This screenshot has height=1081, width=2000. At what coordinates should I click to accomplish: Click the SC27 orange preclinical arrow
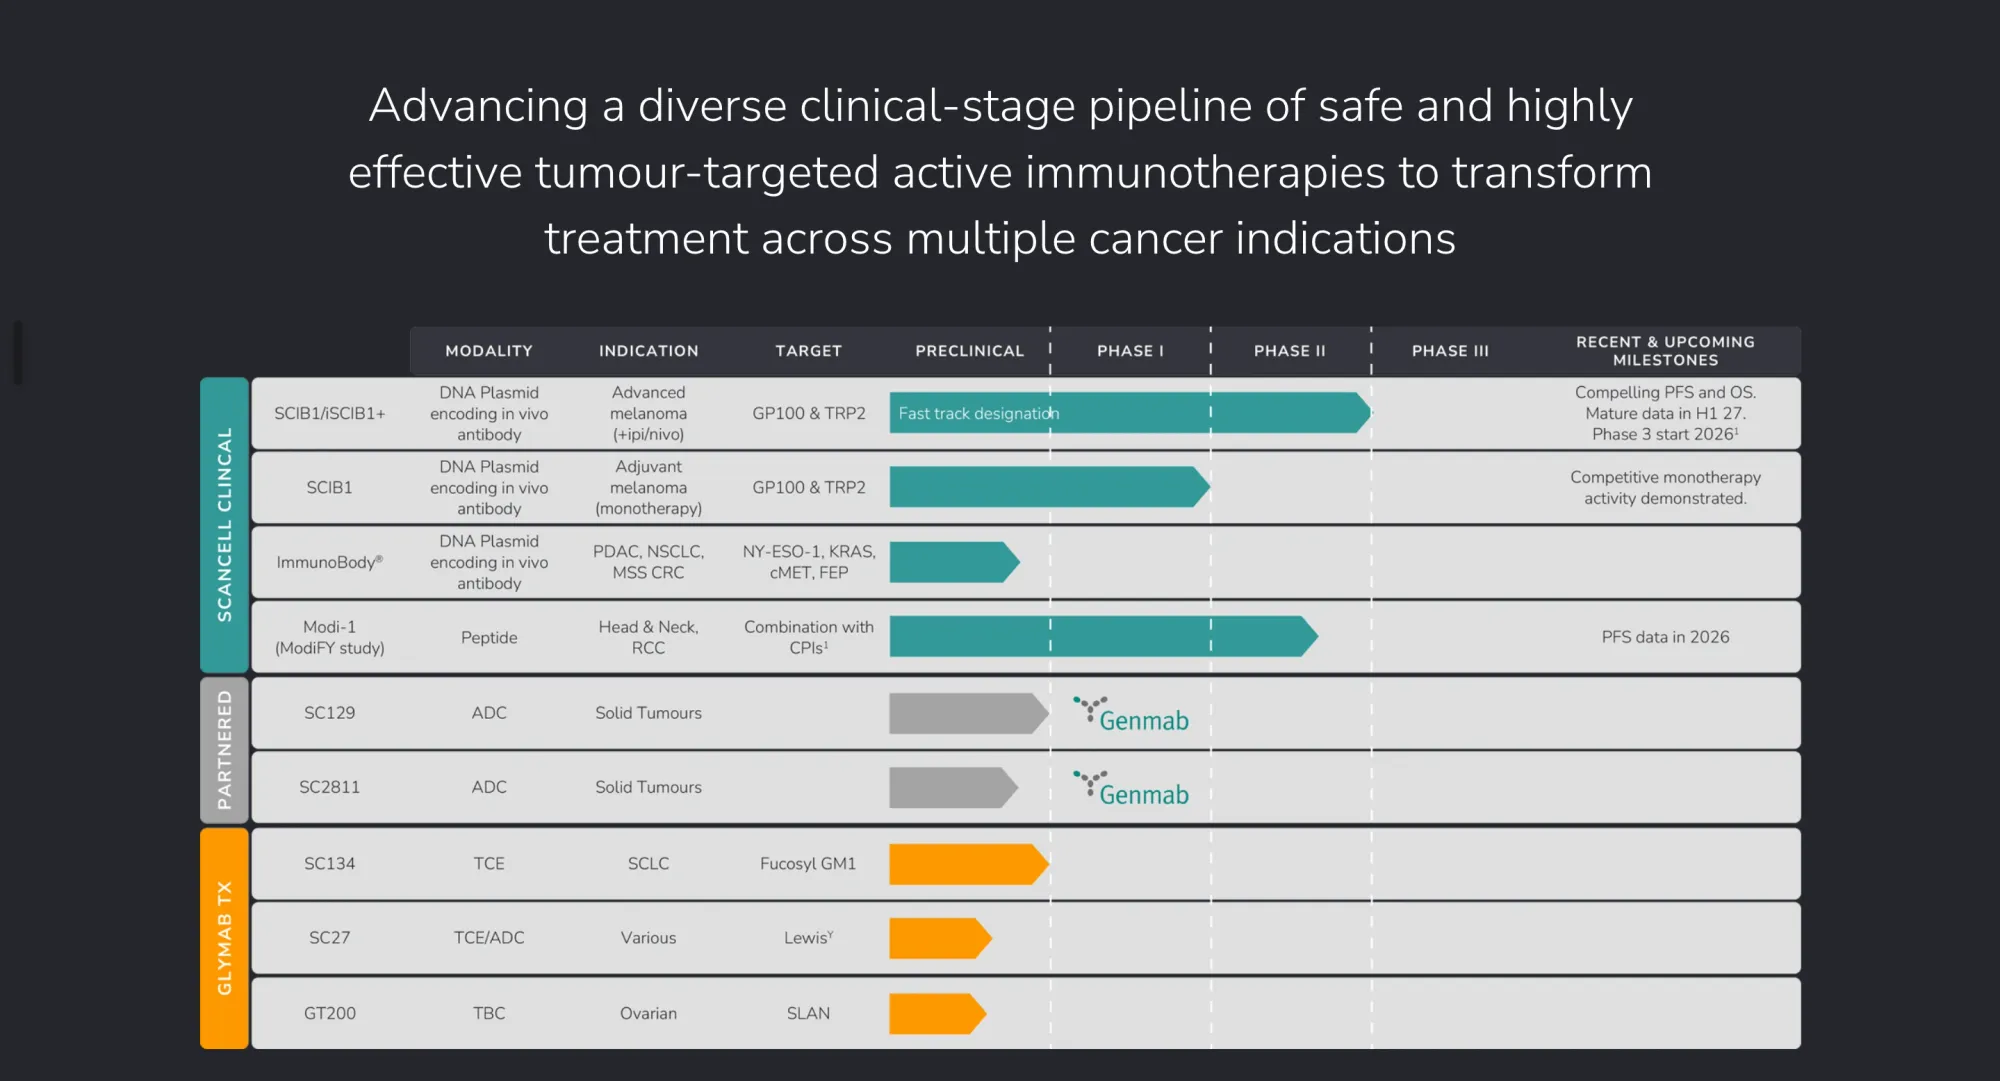pos(941,938)
